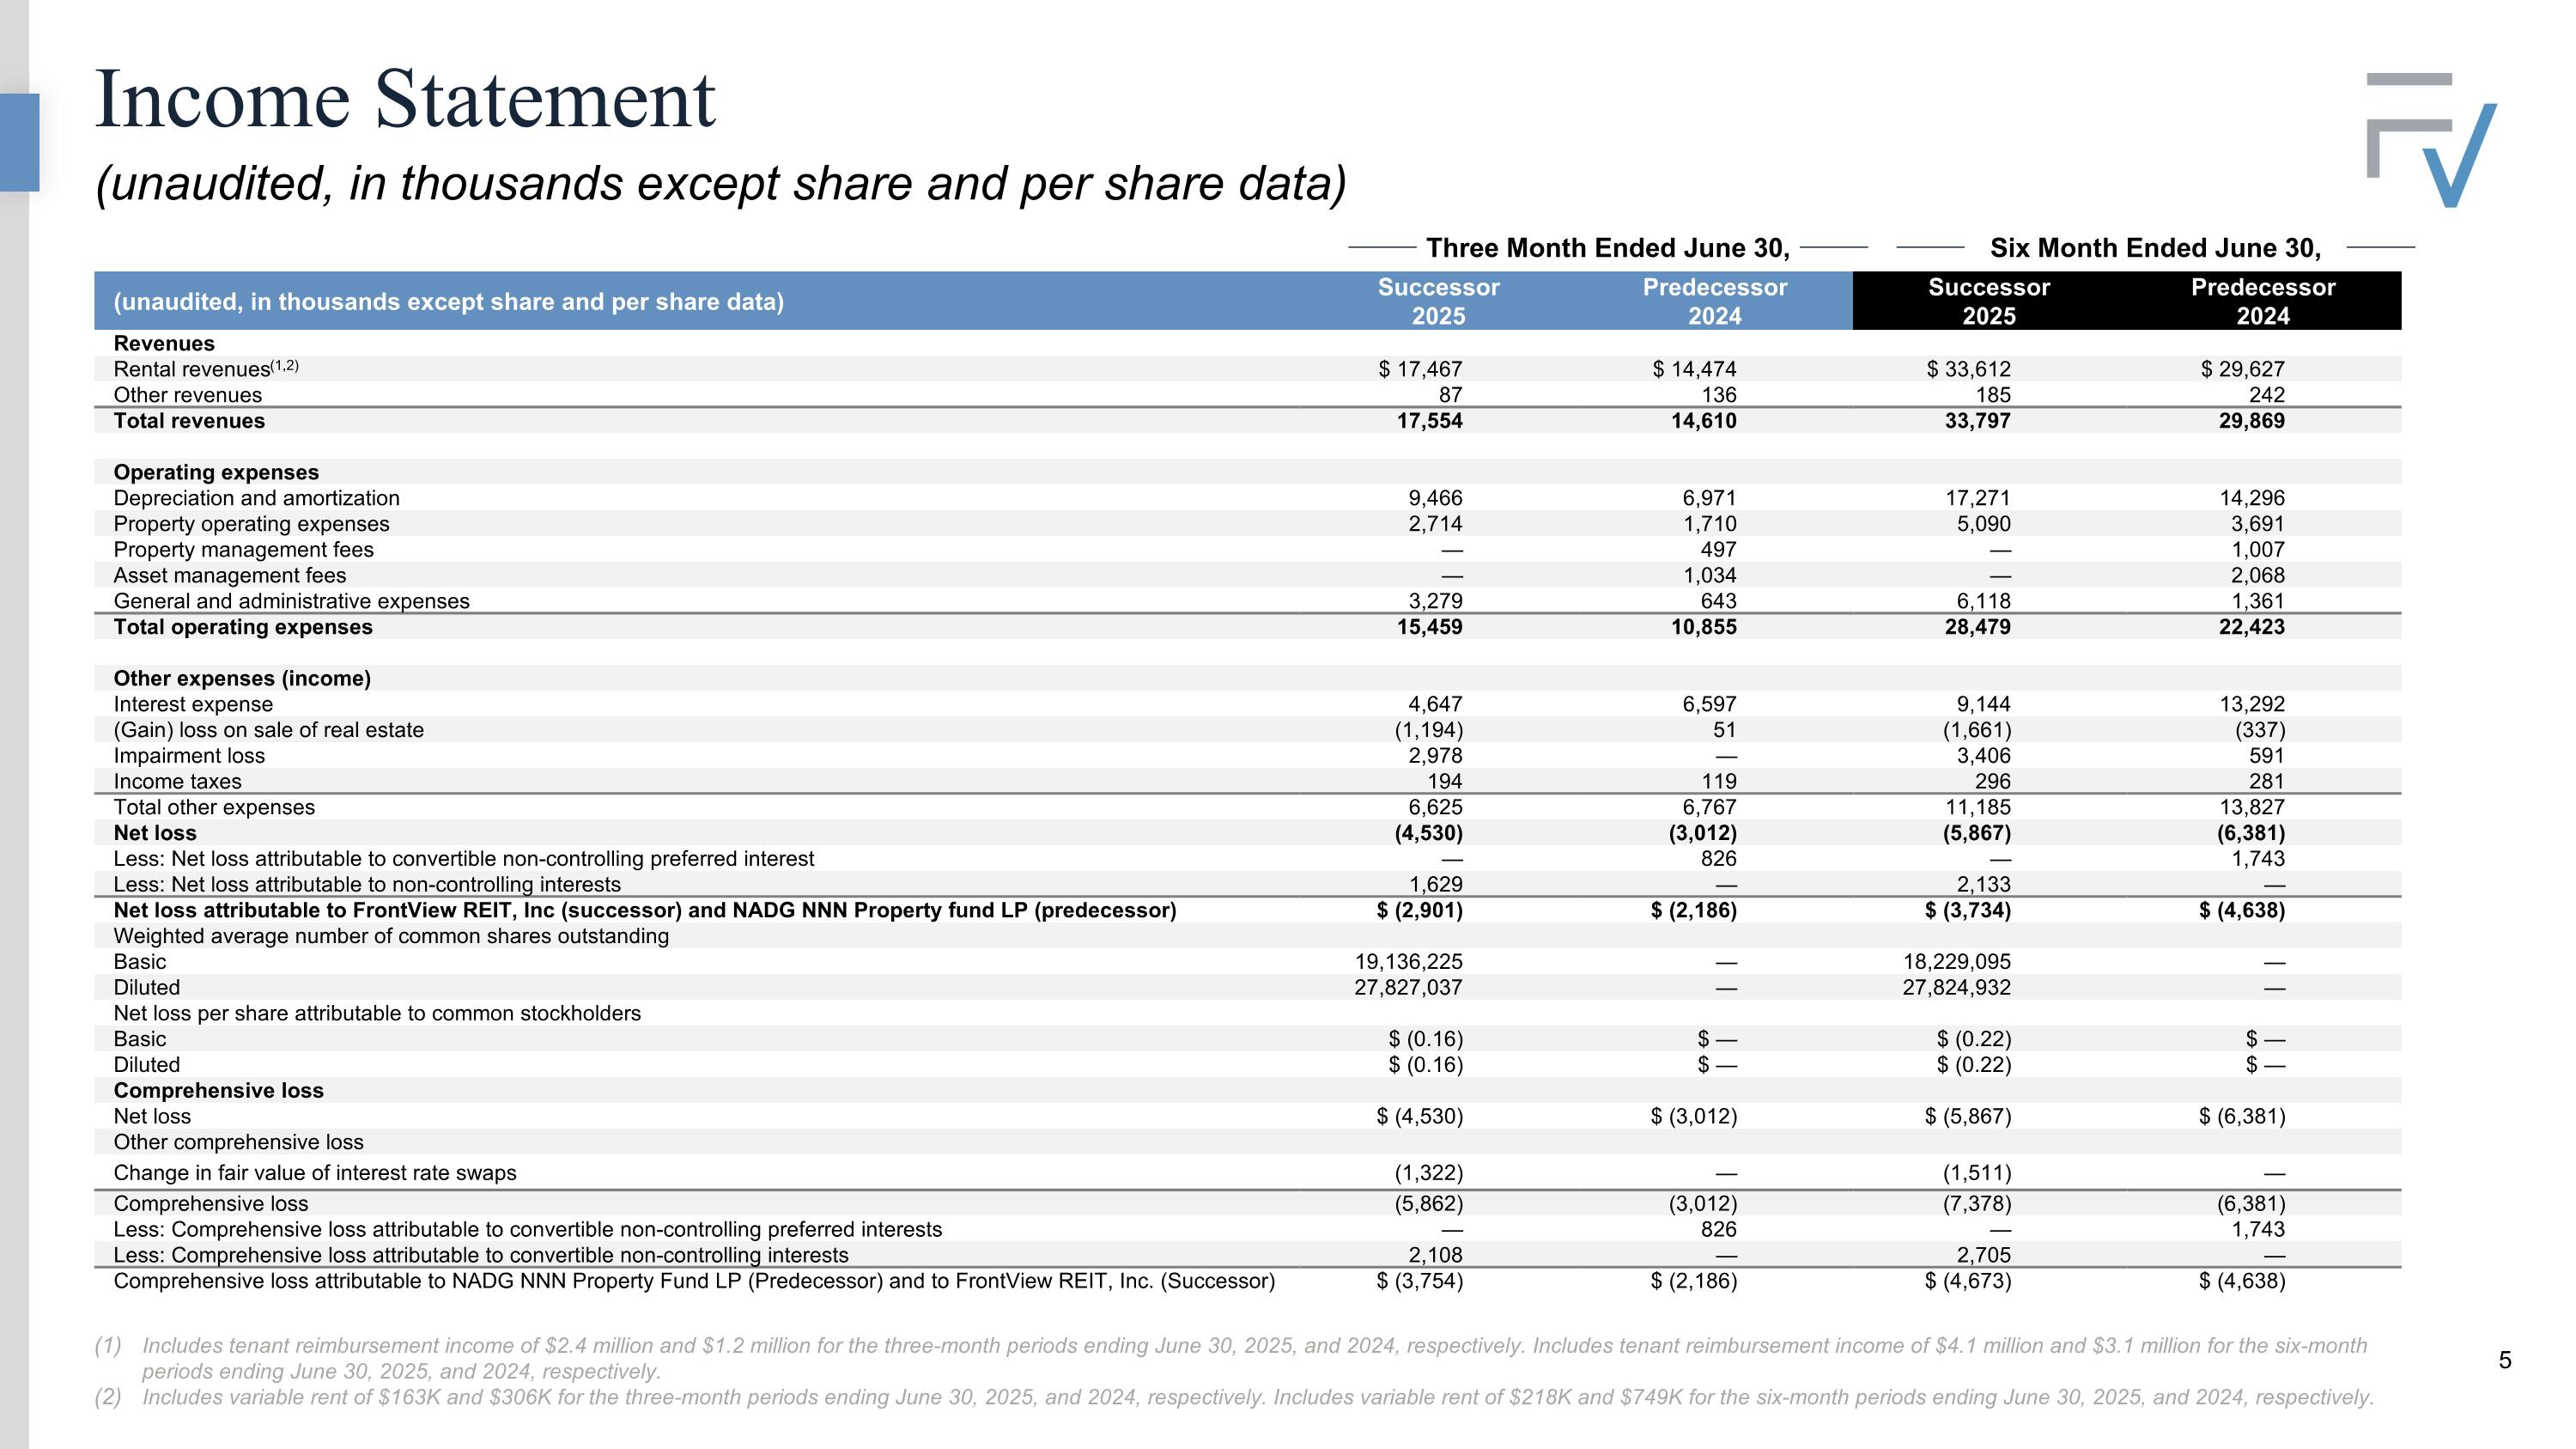Click "General and administrative expenses" row label

pos(291,601)
